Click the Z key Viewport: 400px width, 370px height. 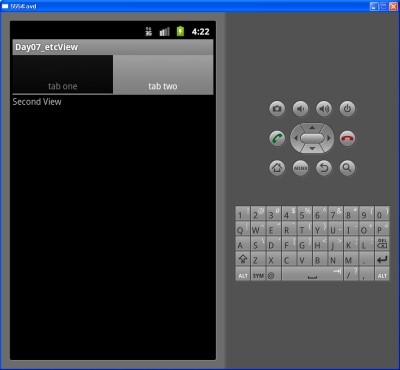(x=258, y=259)
